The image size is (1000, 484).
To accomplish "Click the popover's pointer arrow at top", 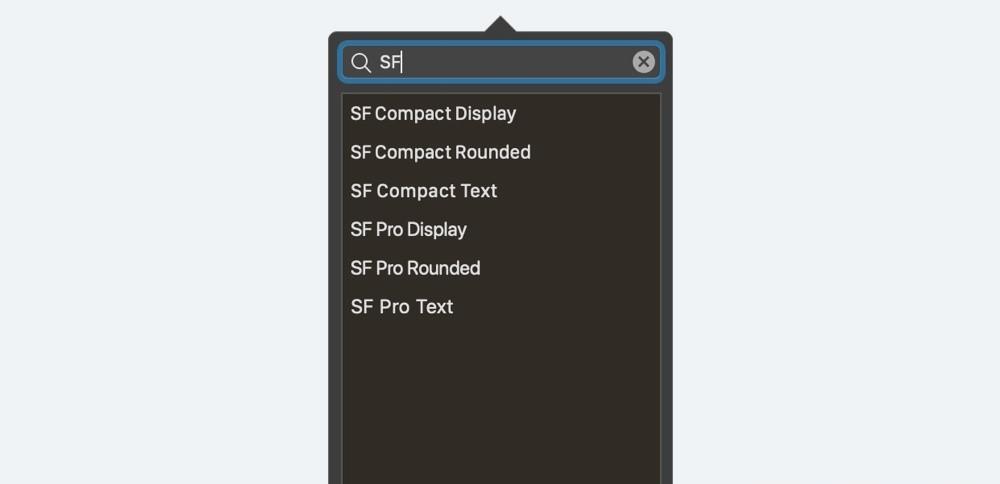I will pos(501,24).
